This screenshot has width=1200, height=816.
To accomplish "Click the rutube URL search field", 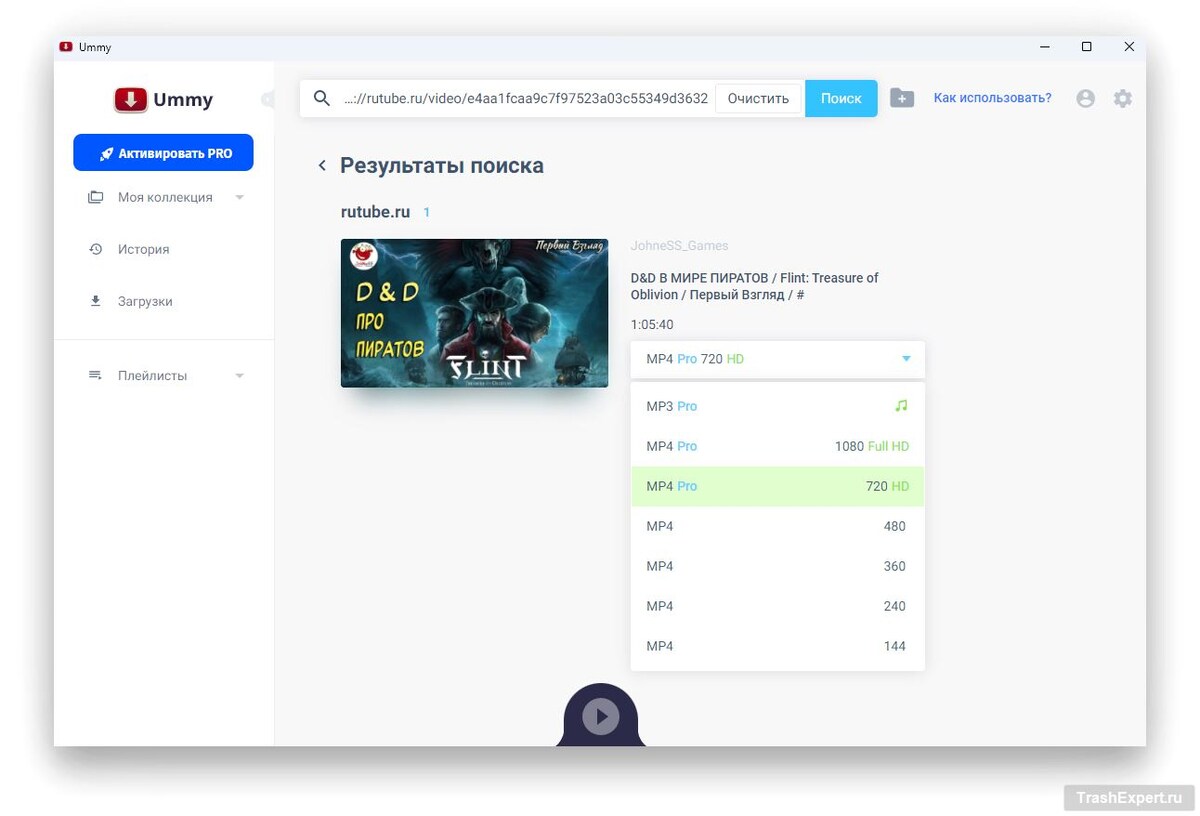I will [x=526, y=98].
